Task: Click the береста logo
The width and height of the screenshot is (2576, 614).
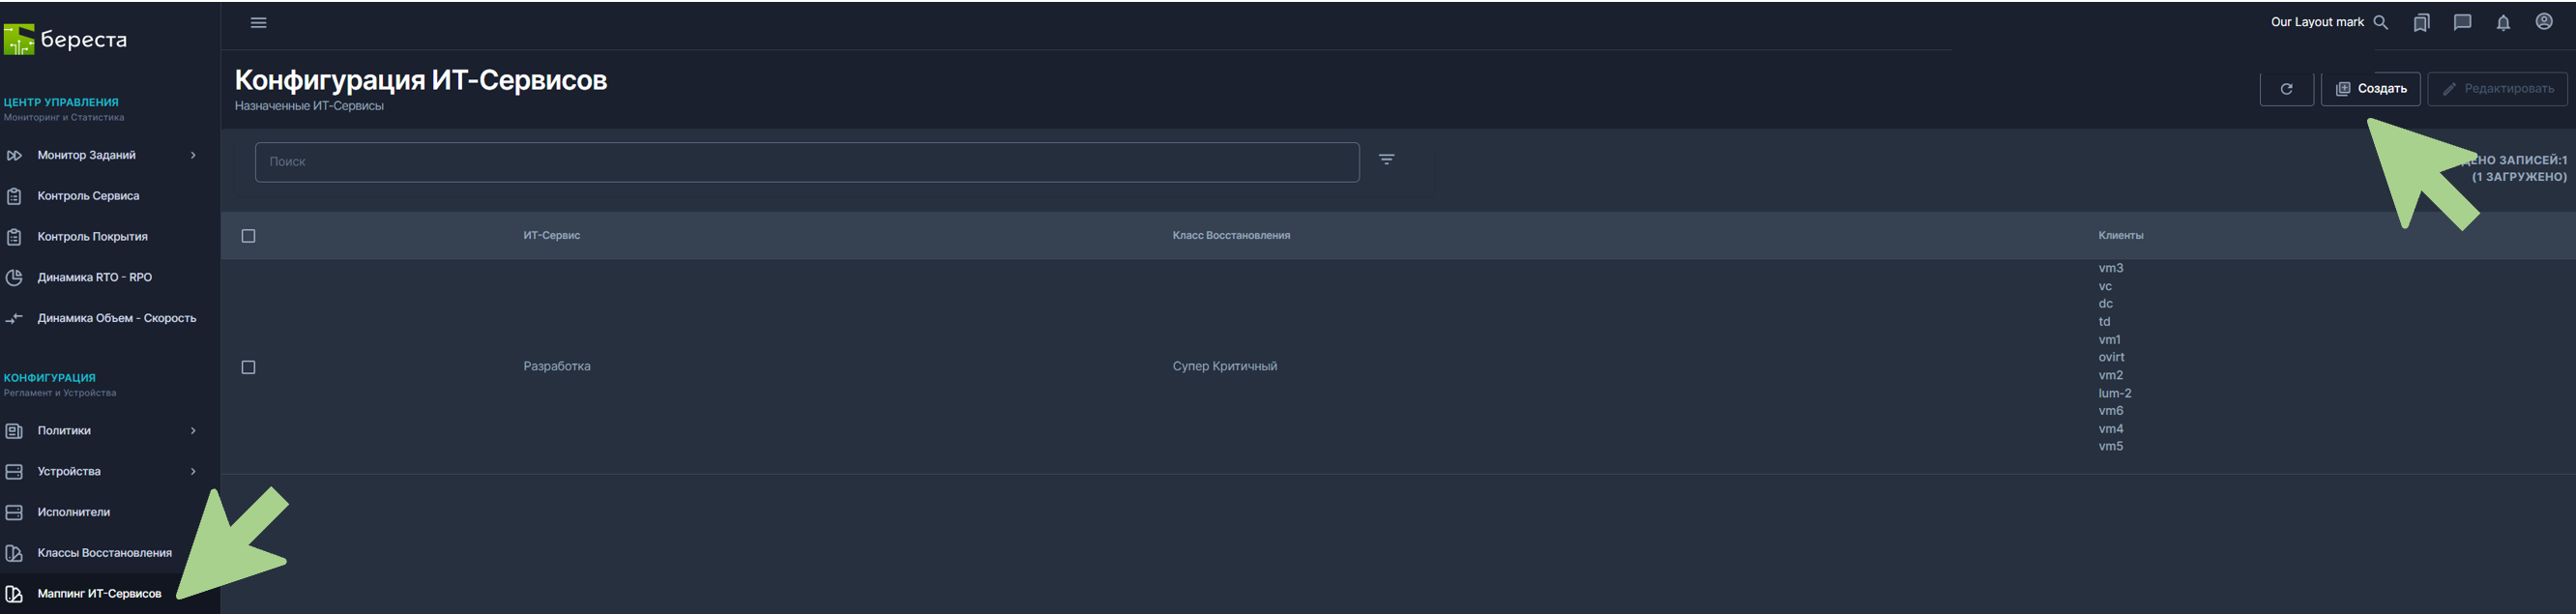Action: coord(66,40)
